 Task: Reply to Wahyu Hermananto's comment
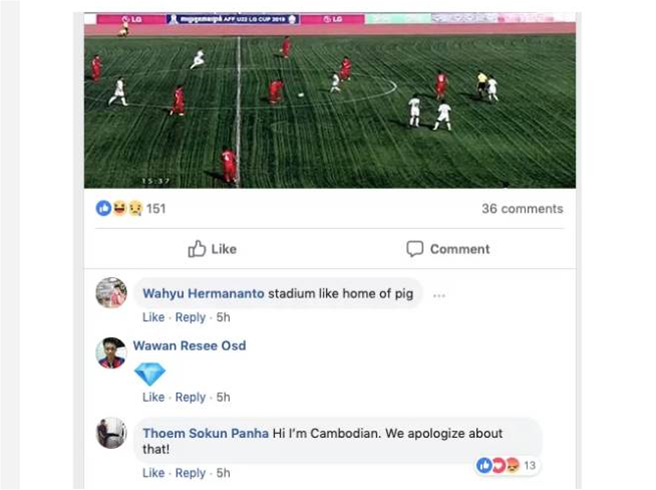coord(190,318)
